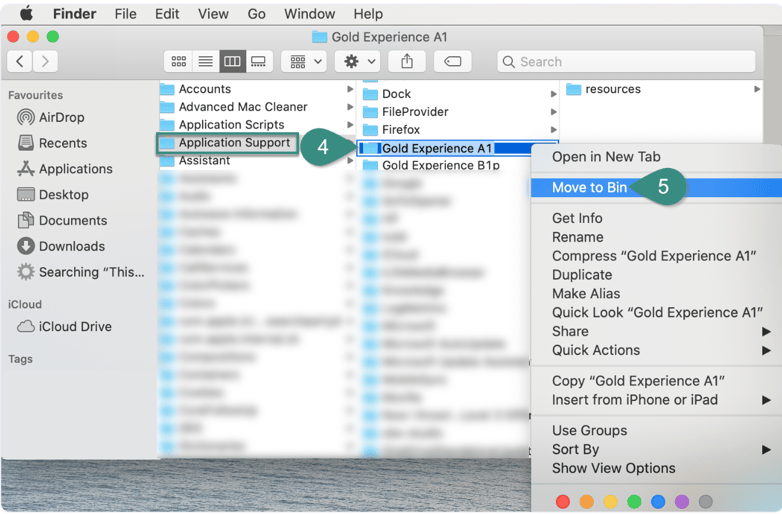
Task: Click the Edit Tags toolbar button
Action: pyautogui.click(x=452, y=61)
